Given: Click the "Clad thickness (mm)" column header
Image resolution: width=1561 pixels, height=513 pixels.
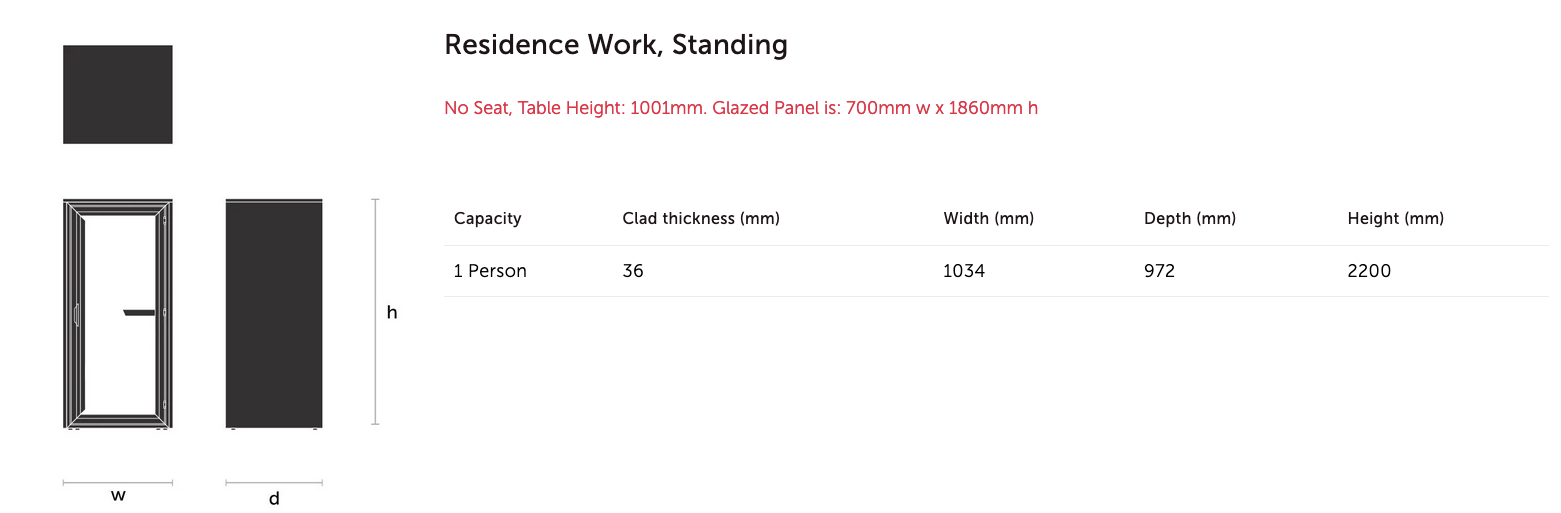Looking at the screenshot, I should [700, 219].
